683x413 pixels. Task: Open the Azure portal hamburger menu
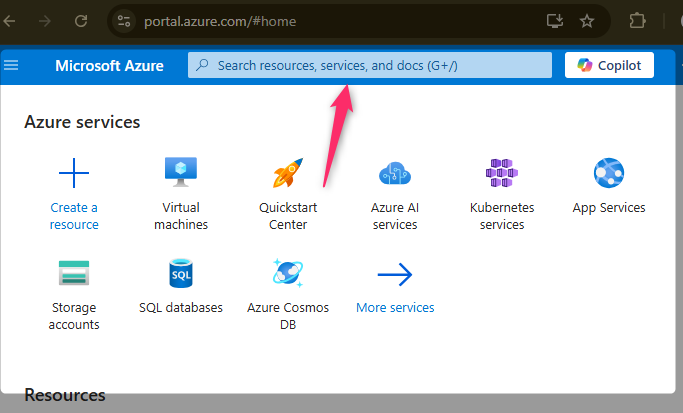click(x=11, y=66)
